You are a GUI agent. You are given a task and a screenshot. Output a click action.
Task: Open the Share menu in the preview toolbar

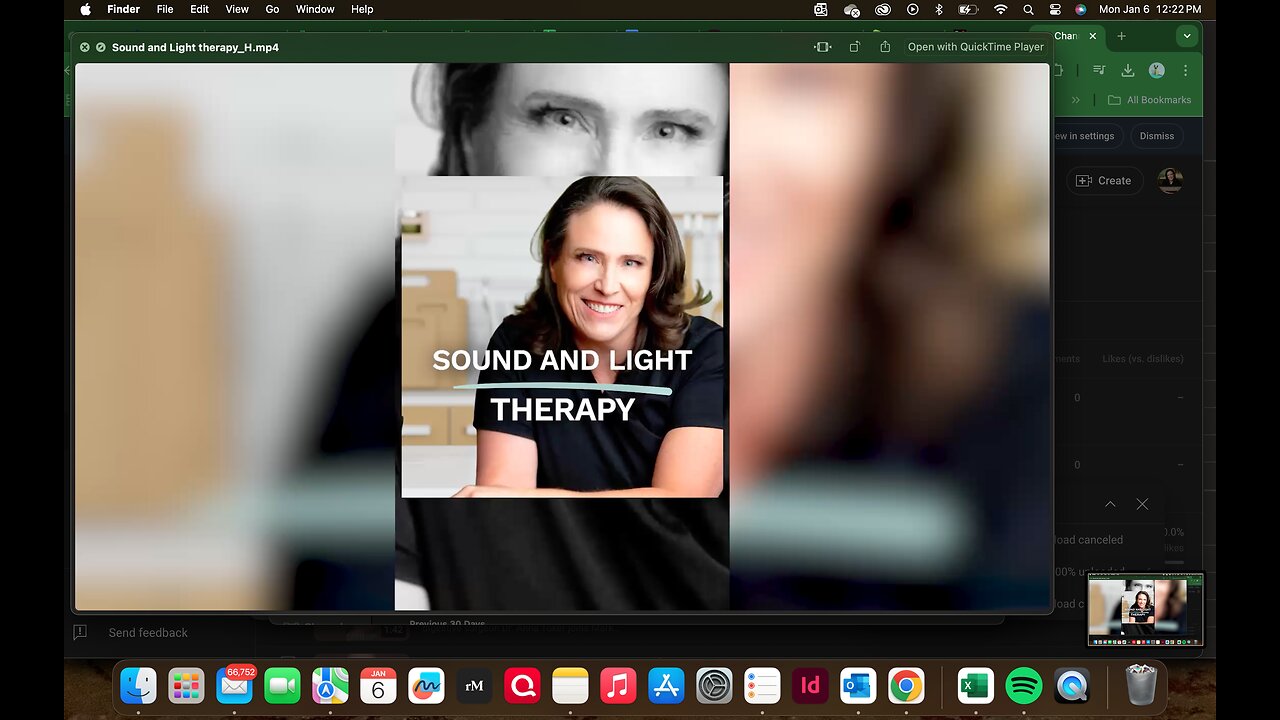point(885,47)
